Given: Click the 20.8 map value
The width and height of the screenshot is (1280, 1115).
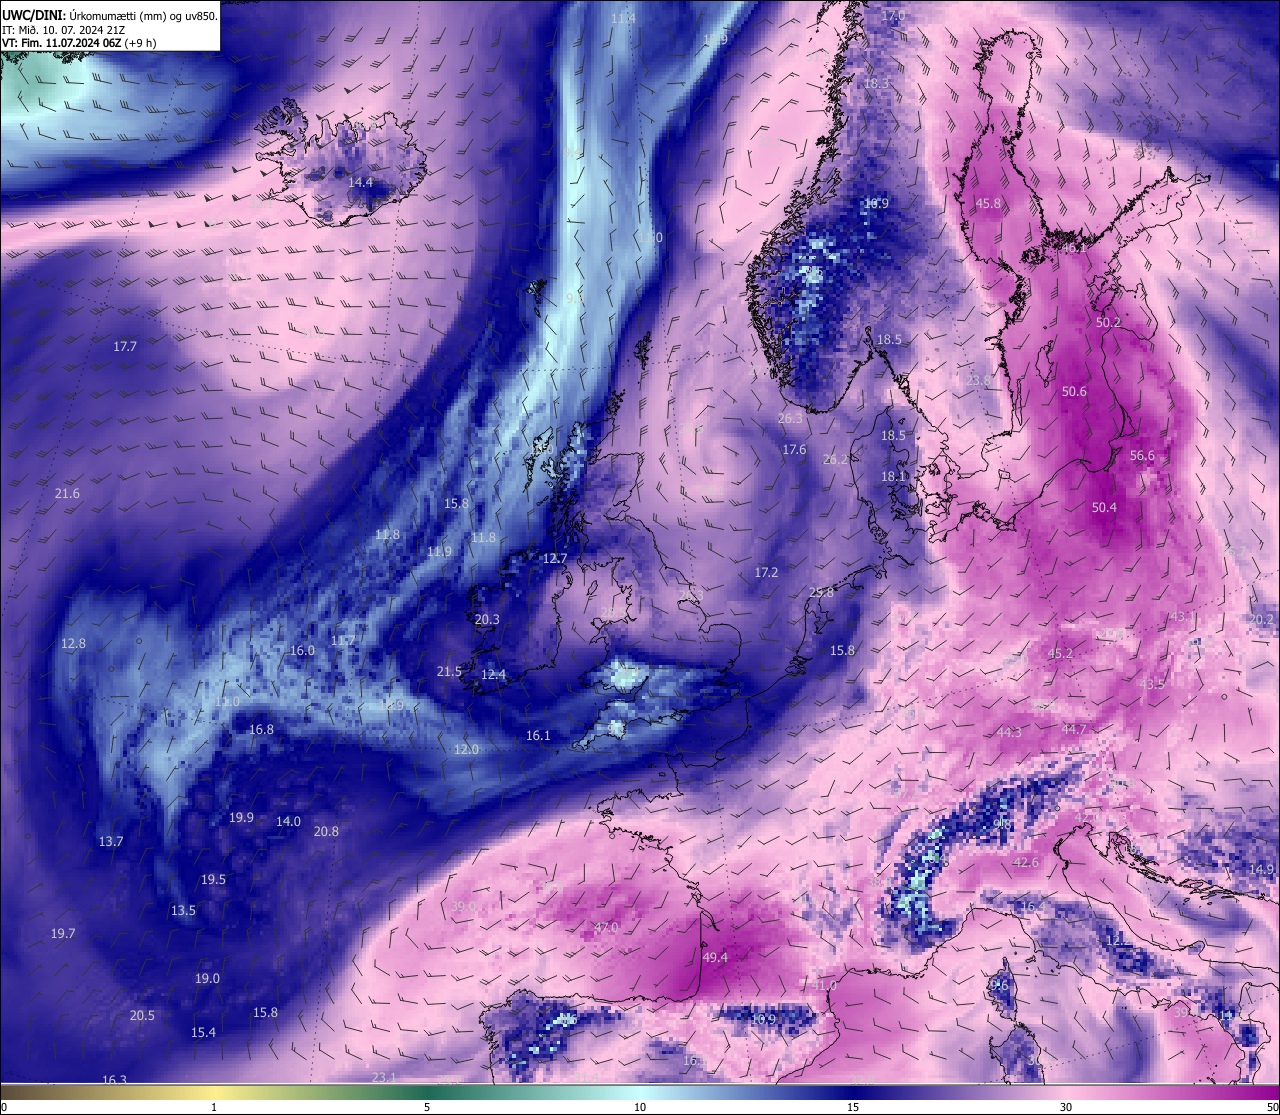Looking at the screenshot, I should [326, 831].
